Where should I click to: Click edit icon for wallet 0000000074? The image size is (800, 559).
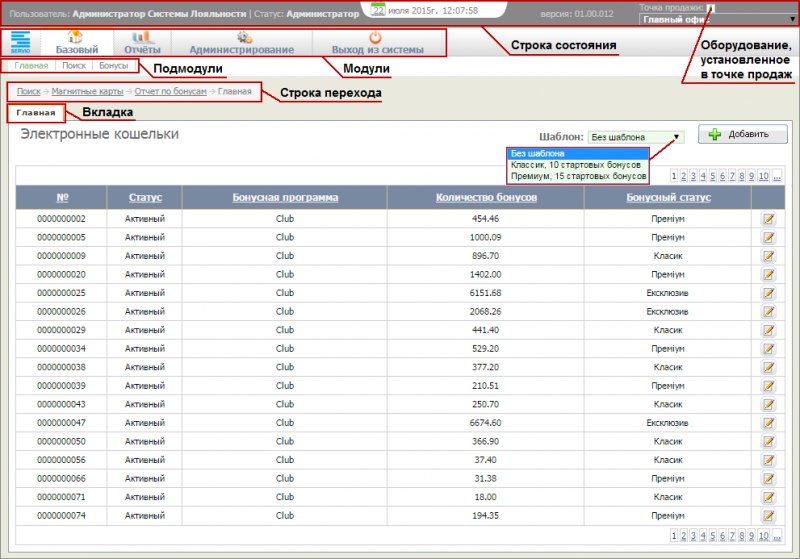click(x=769, y=515)
